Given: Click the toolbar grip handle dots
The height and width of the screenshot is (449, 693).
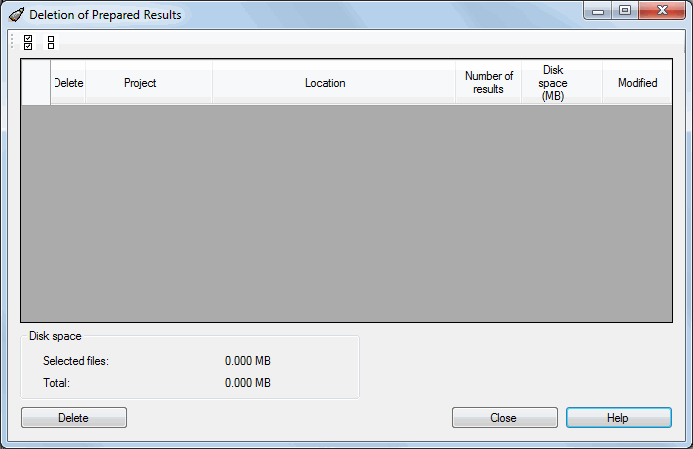Looking at the screenshot, I should [12, 41].
